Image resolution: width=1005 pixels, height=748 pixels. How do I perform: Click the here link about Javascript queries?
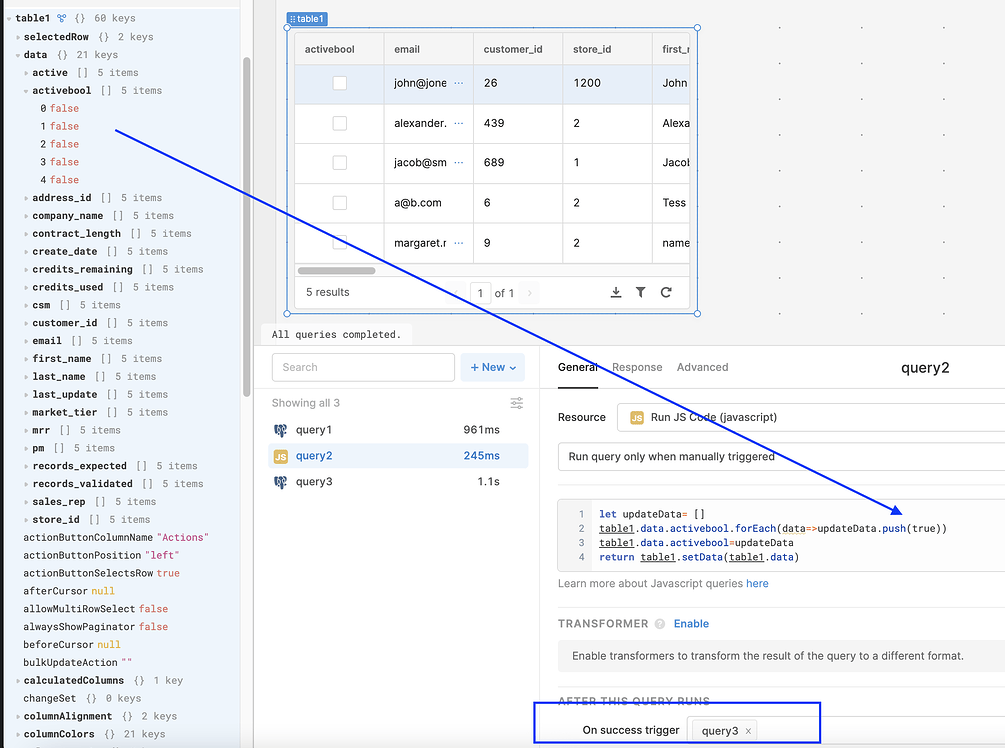[x=757, y=583]
